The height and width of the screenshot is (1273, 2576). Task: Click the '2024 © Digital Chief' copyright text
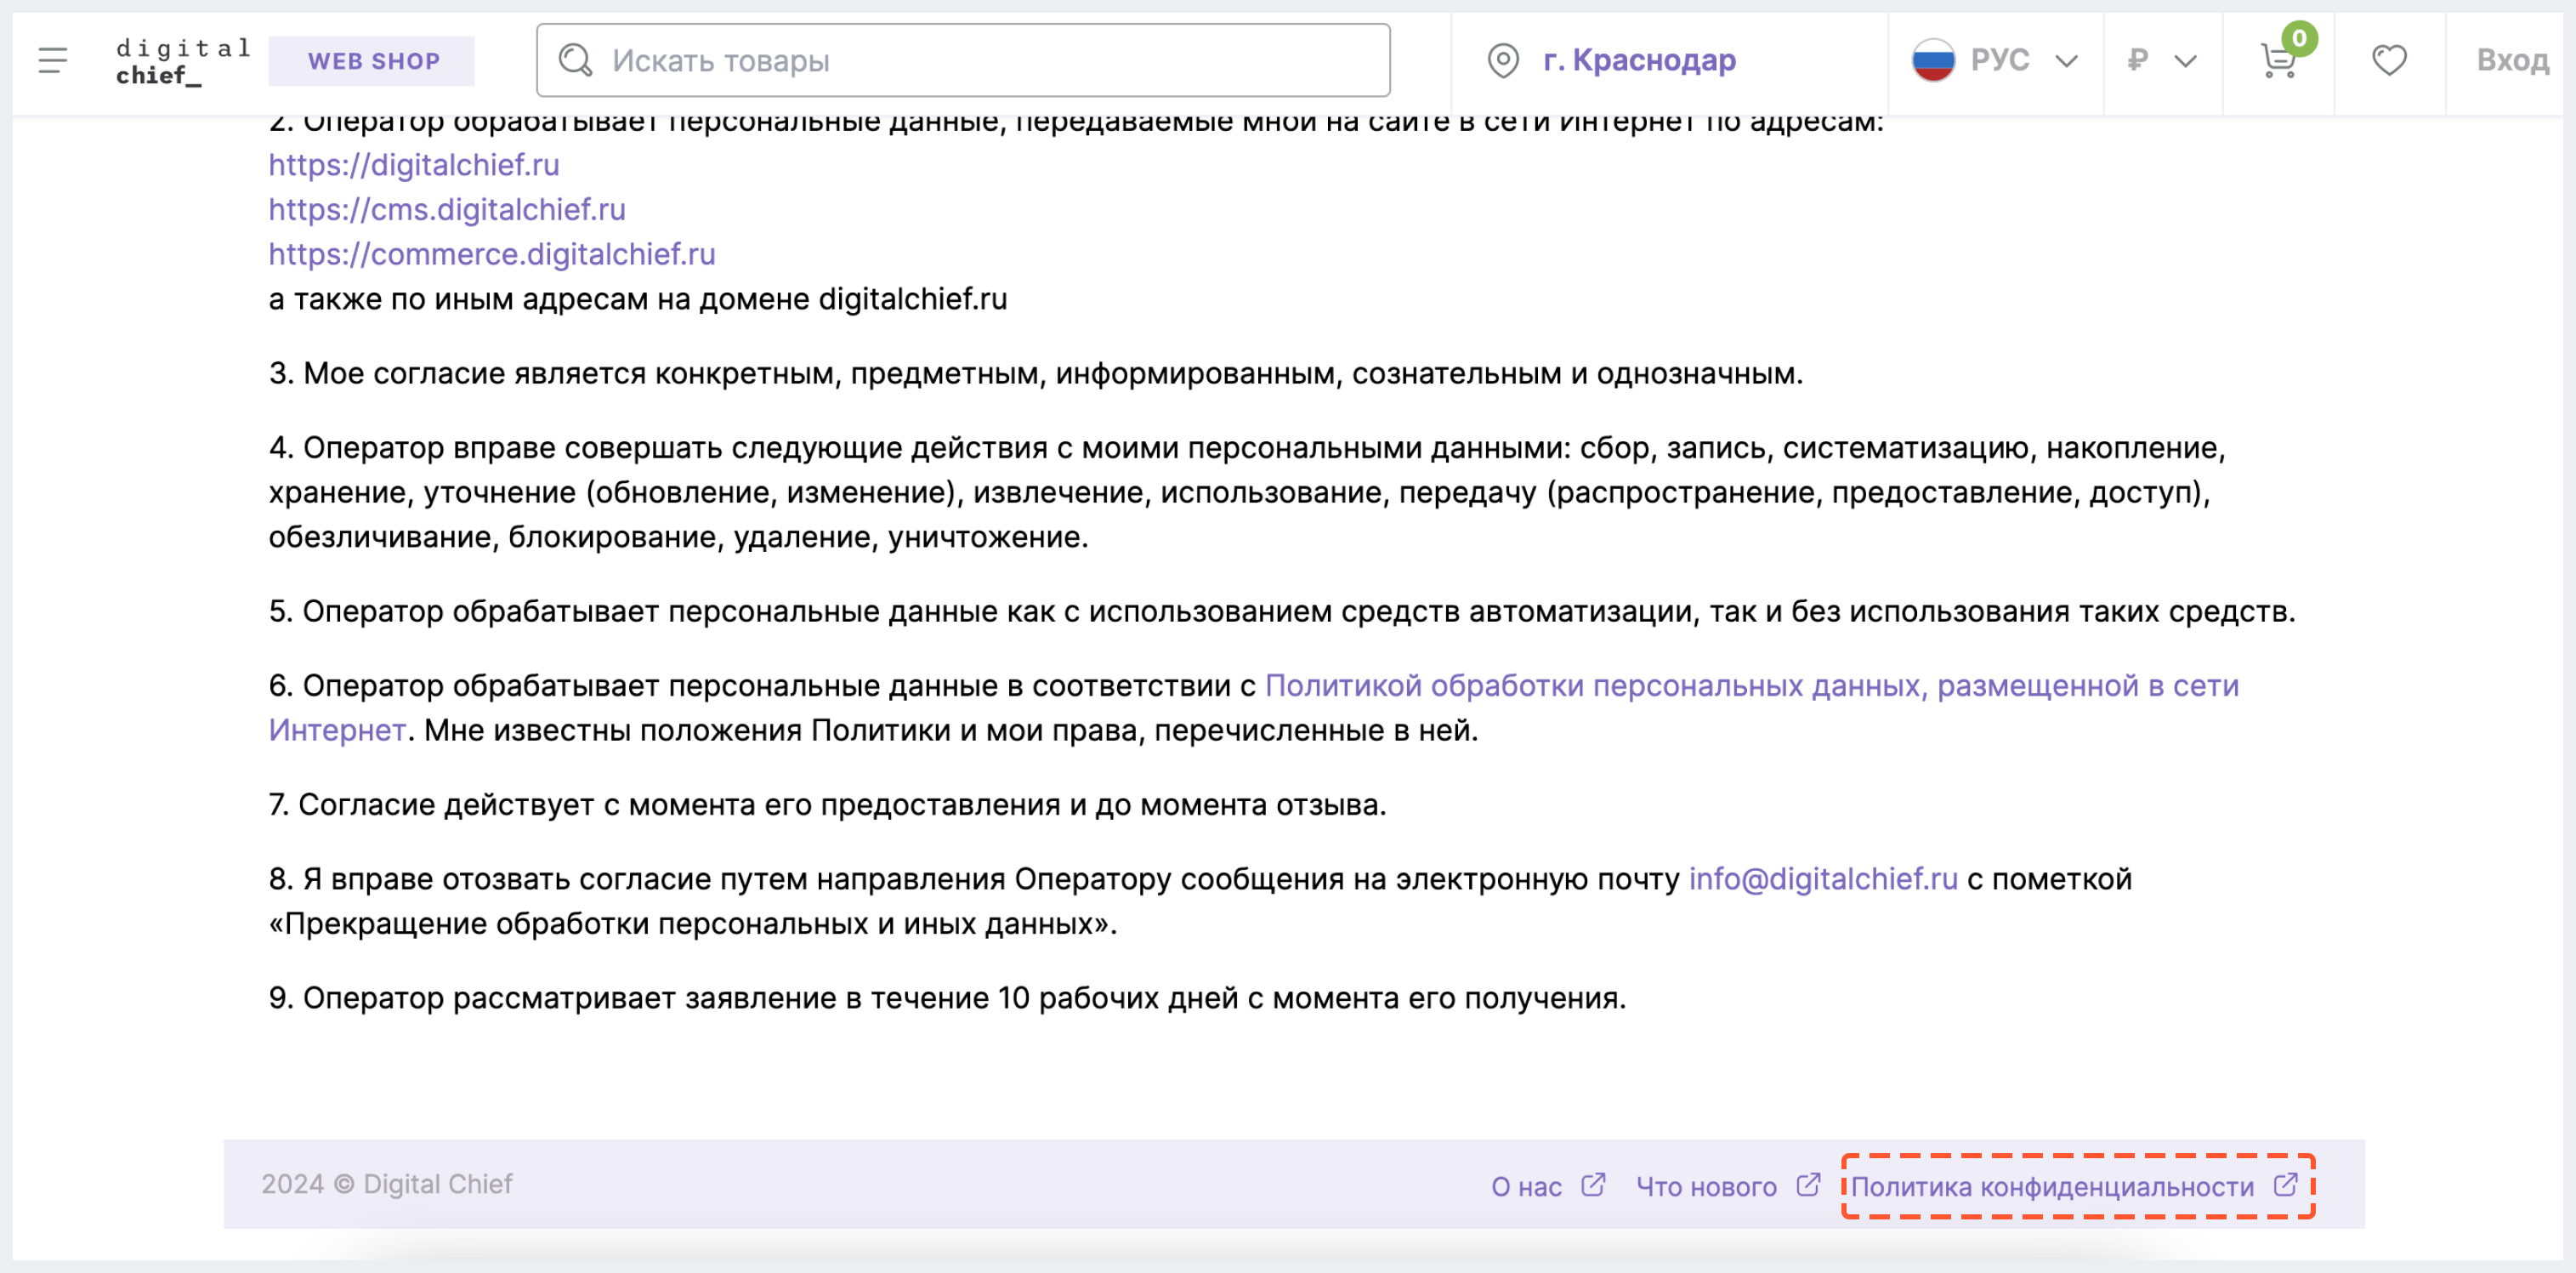click(387, 1184)
